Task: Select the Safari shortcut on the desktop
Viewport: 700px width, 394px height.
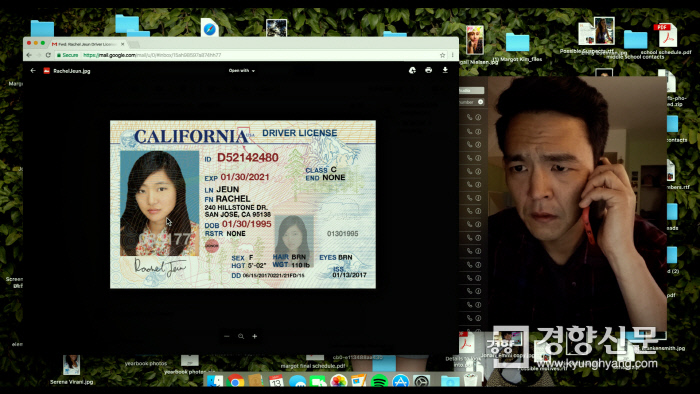Action: click(x=209, y=28)
